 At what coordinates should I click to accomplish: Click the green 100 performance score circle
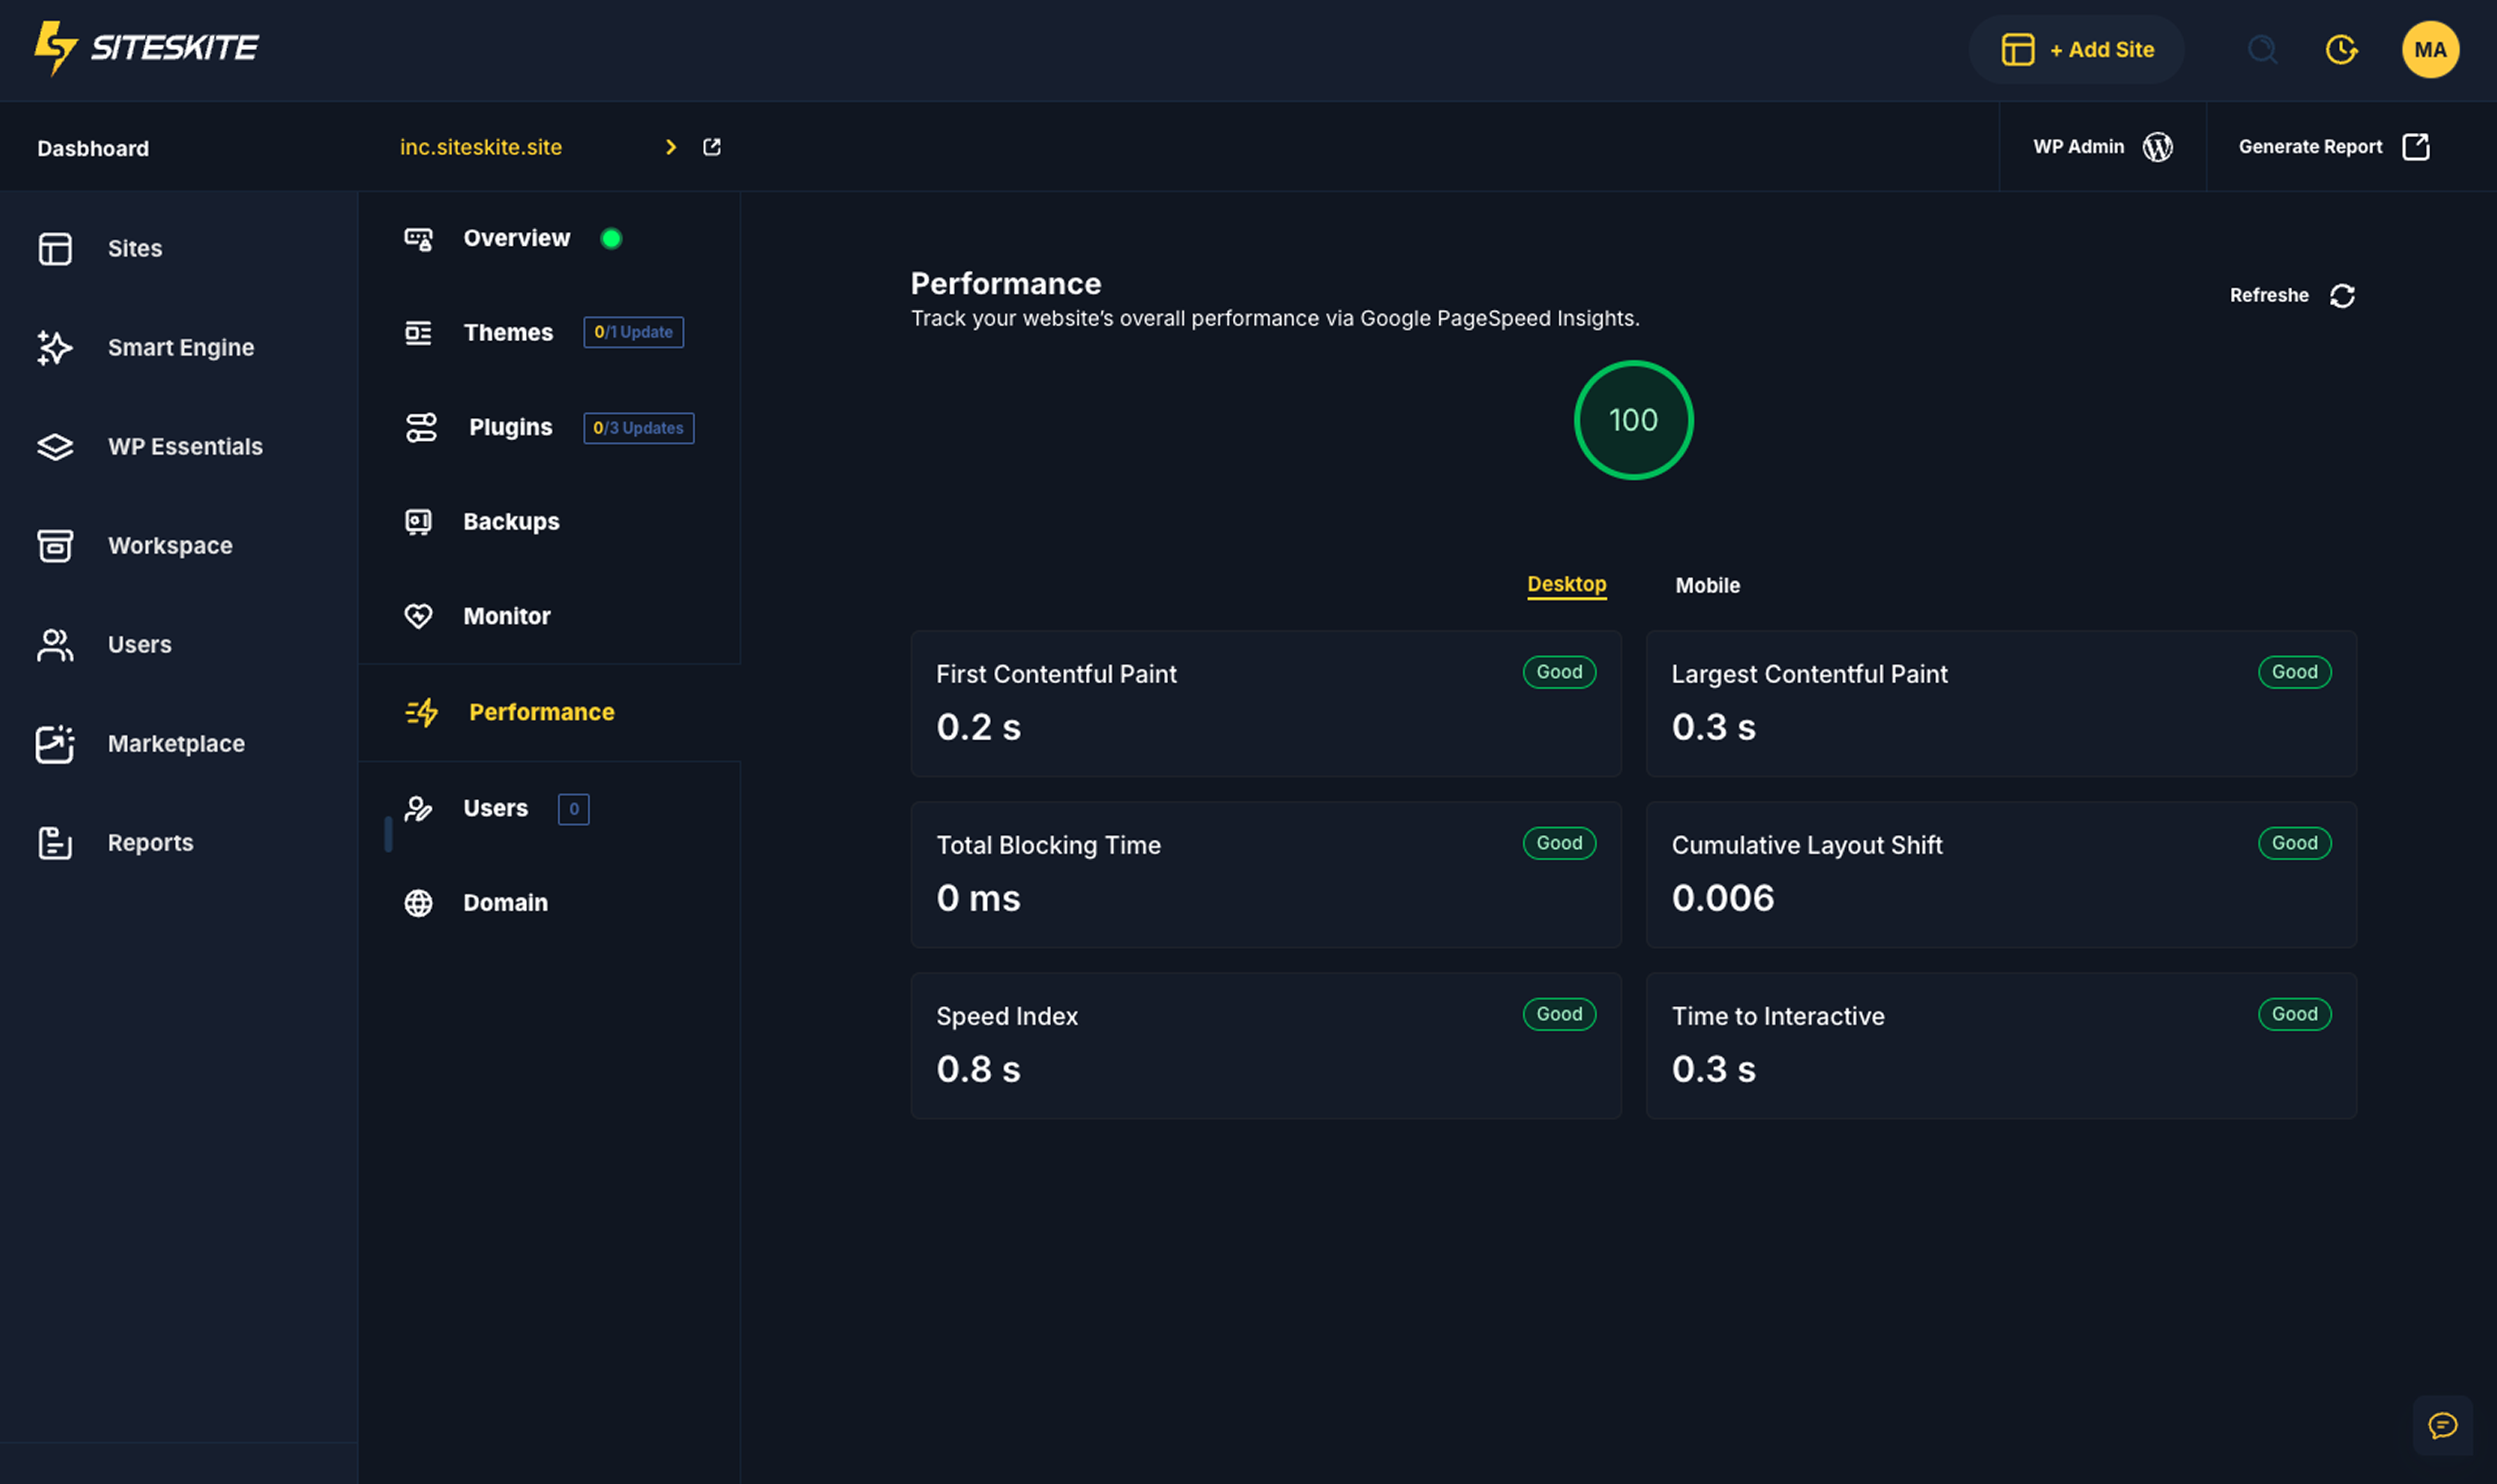pos(1633,420)
